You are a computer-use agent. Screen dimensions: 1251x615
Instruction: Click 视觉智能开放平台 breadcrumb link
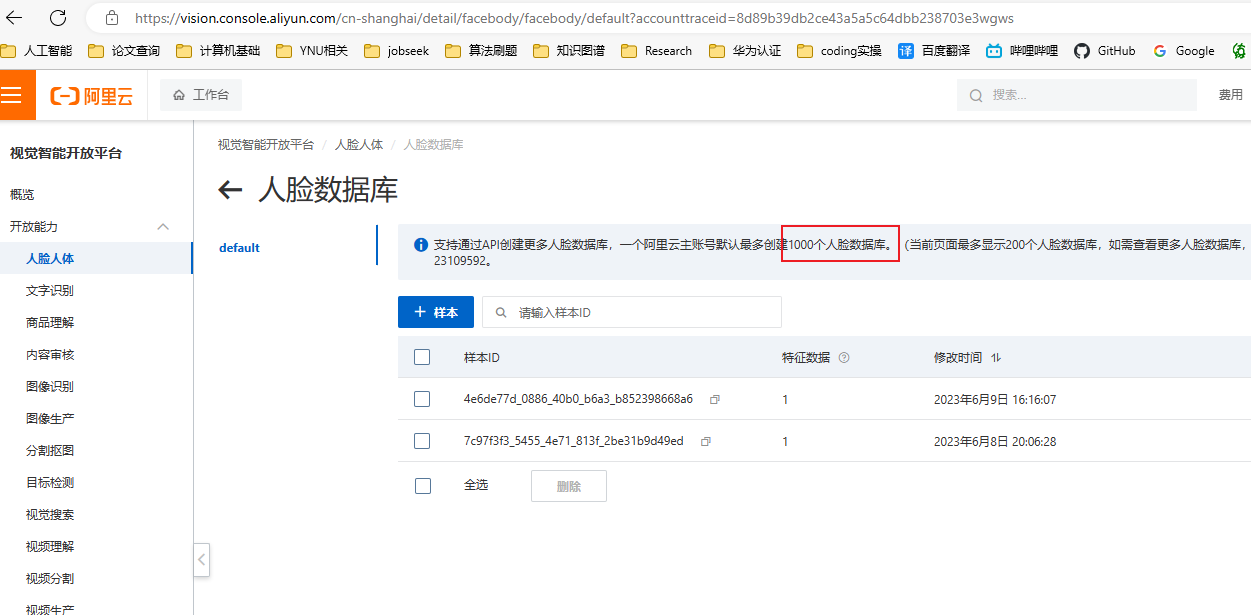click(x=266, y=145)
